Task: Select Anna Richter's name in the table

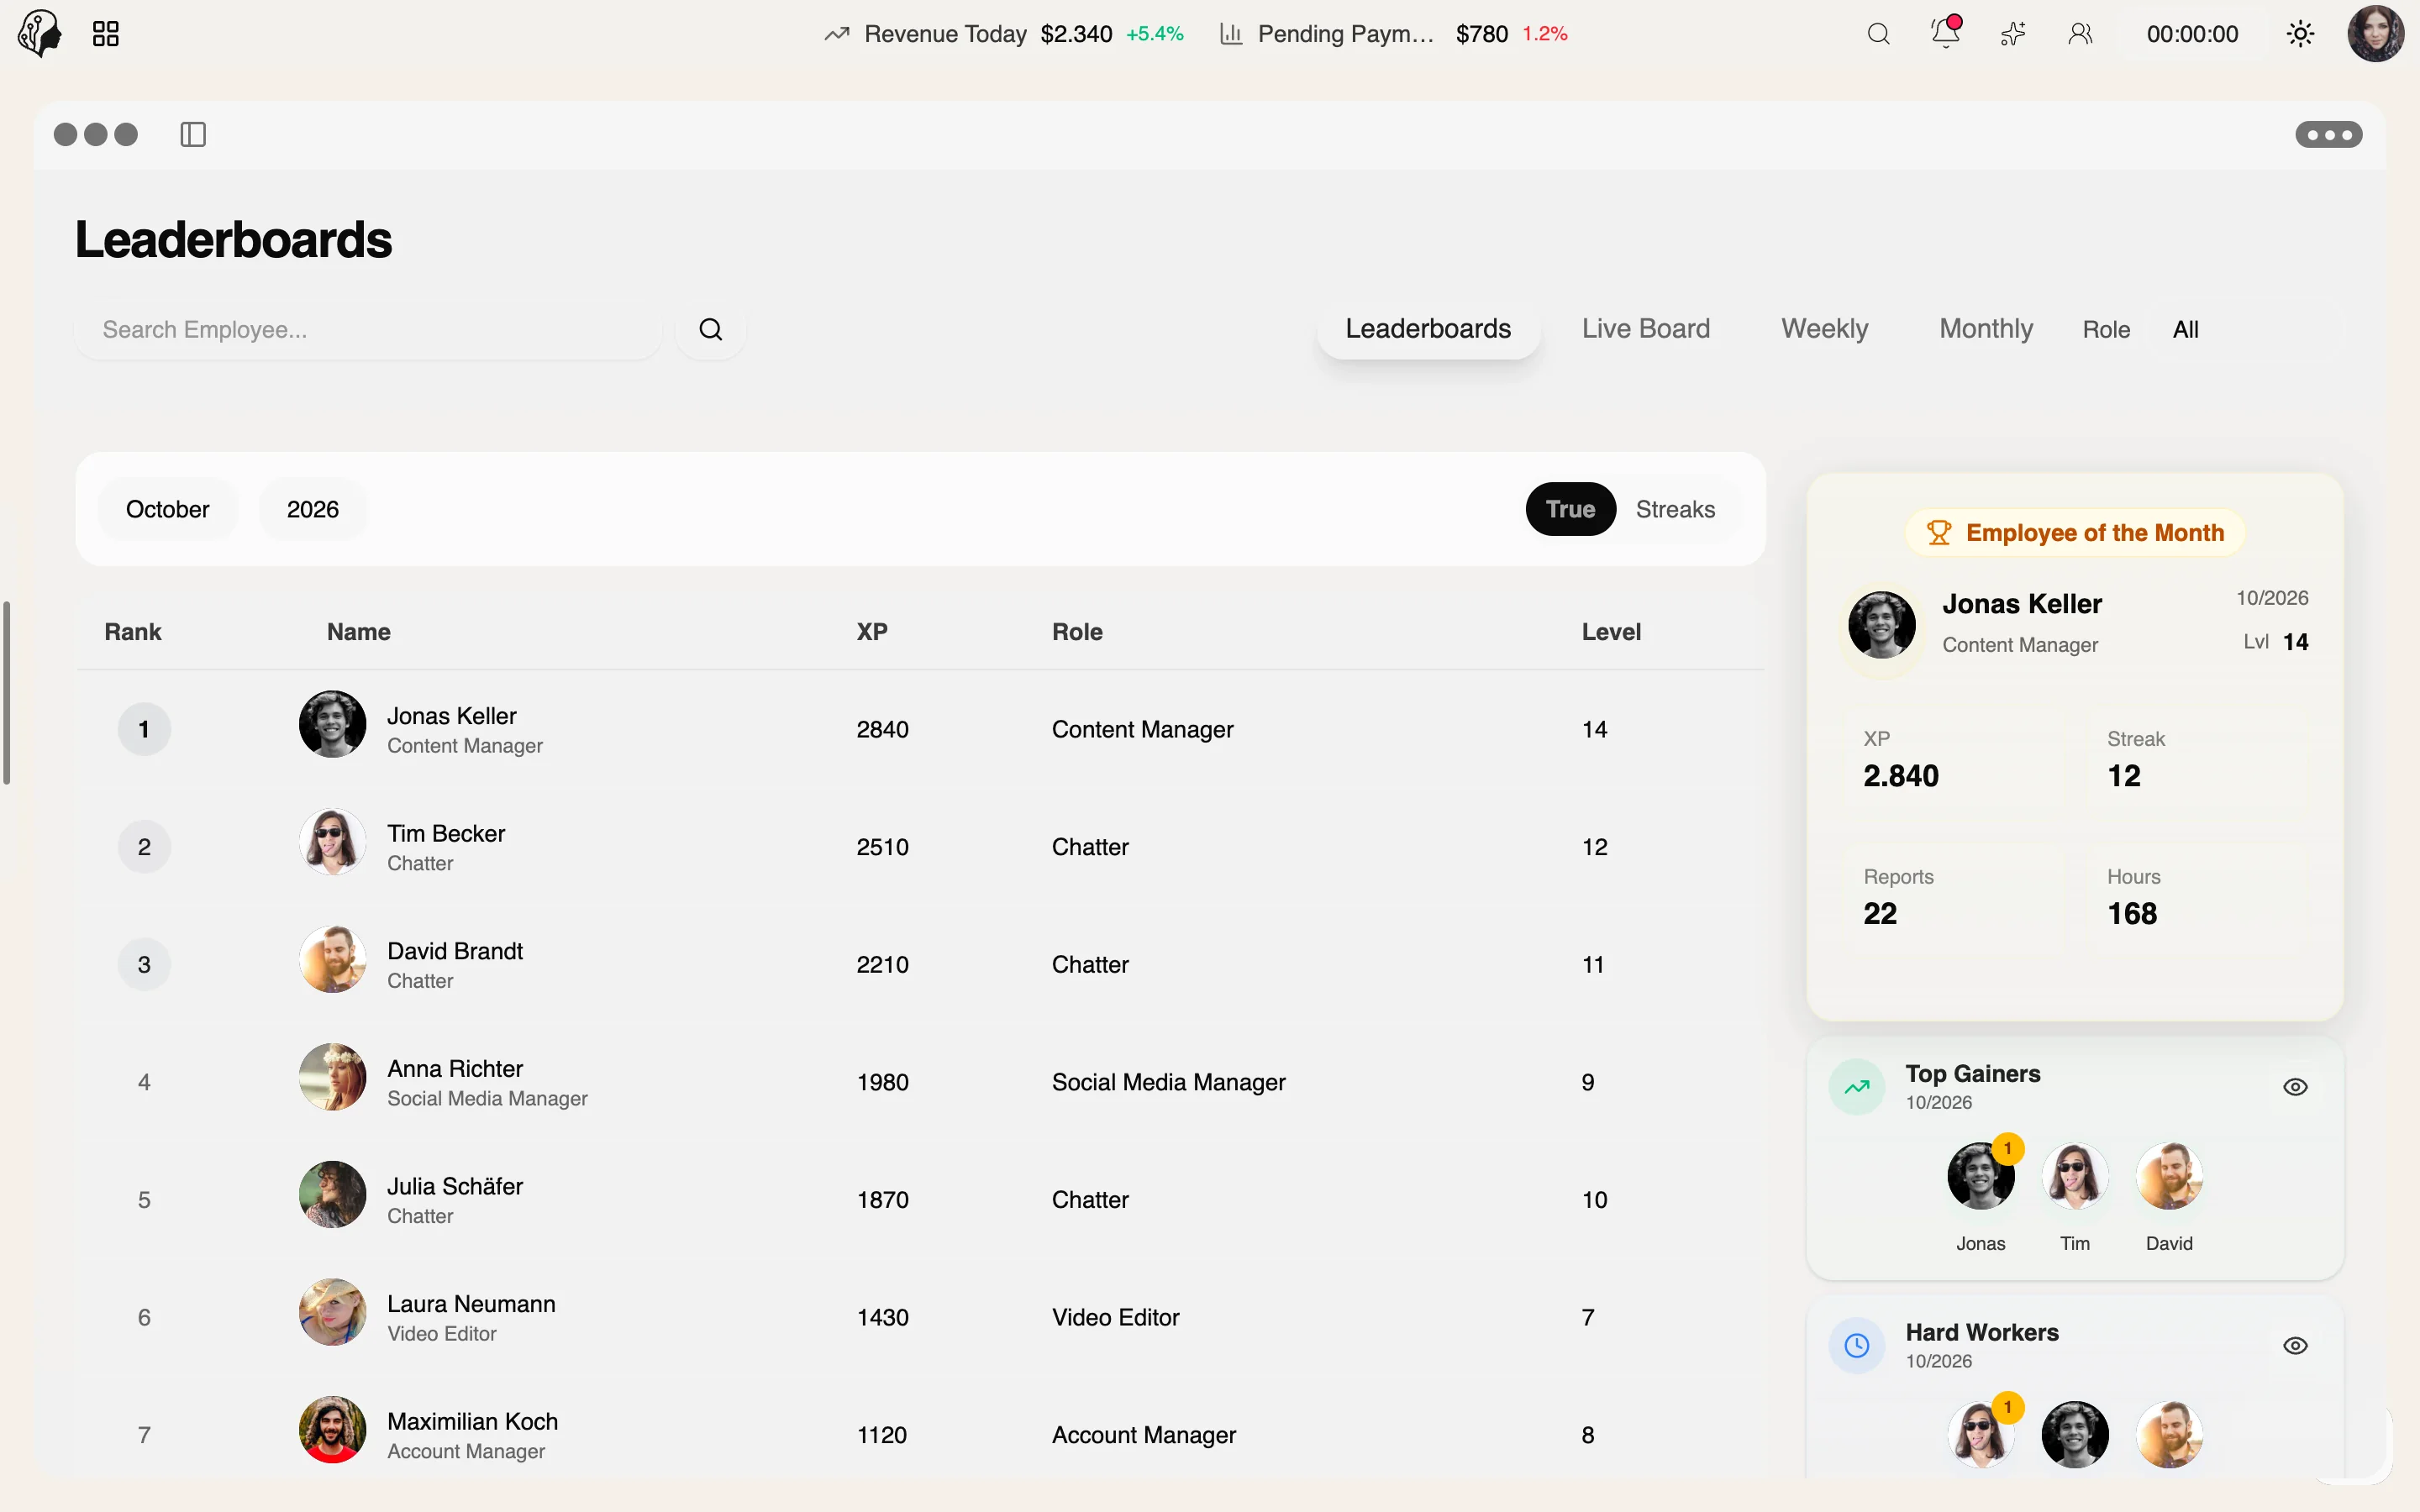Action: tap(455, 1068)
